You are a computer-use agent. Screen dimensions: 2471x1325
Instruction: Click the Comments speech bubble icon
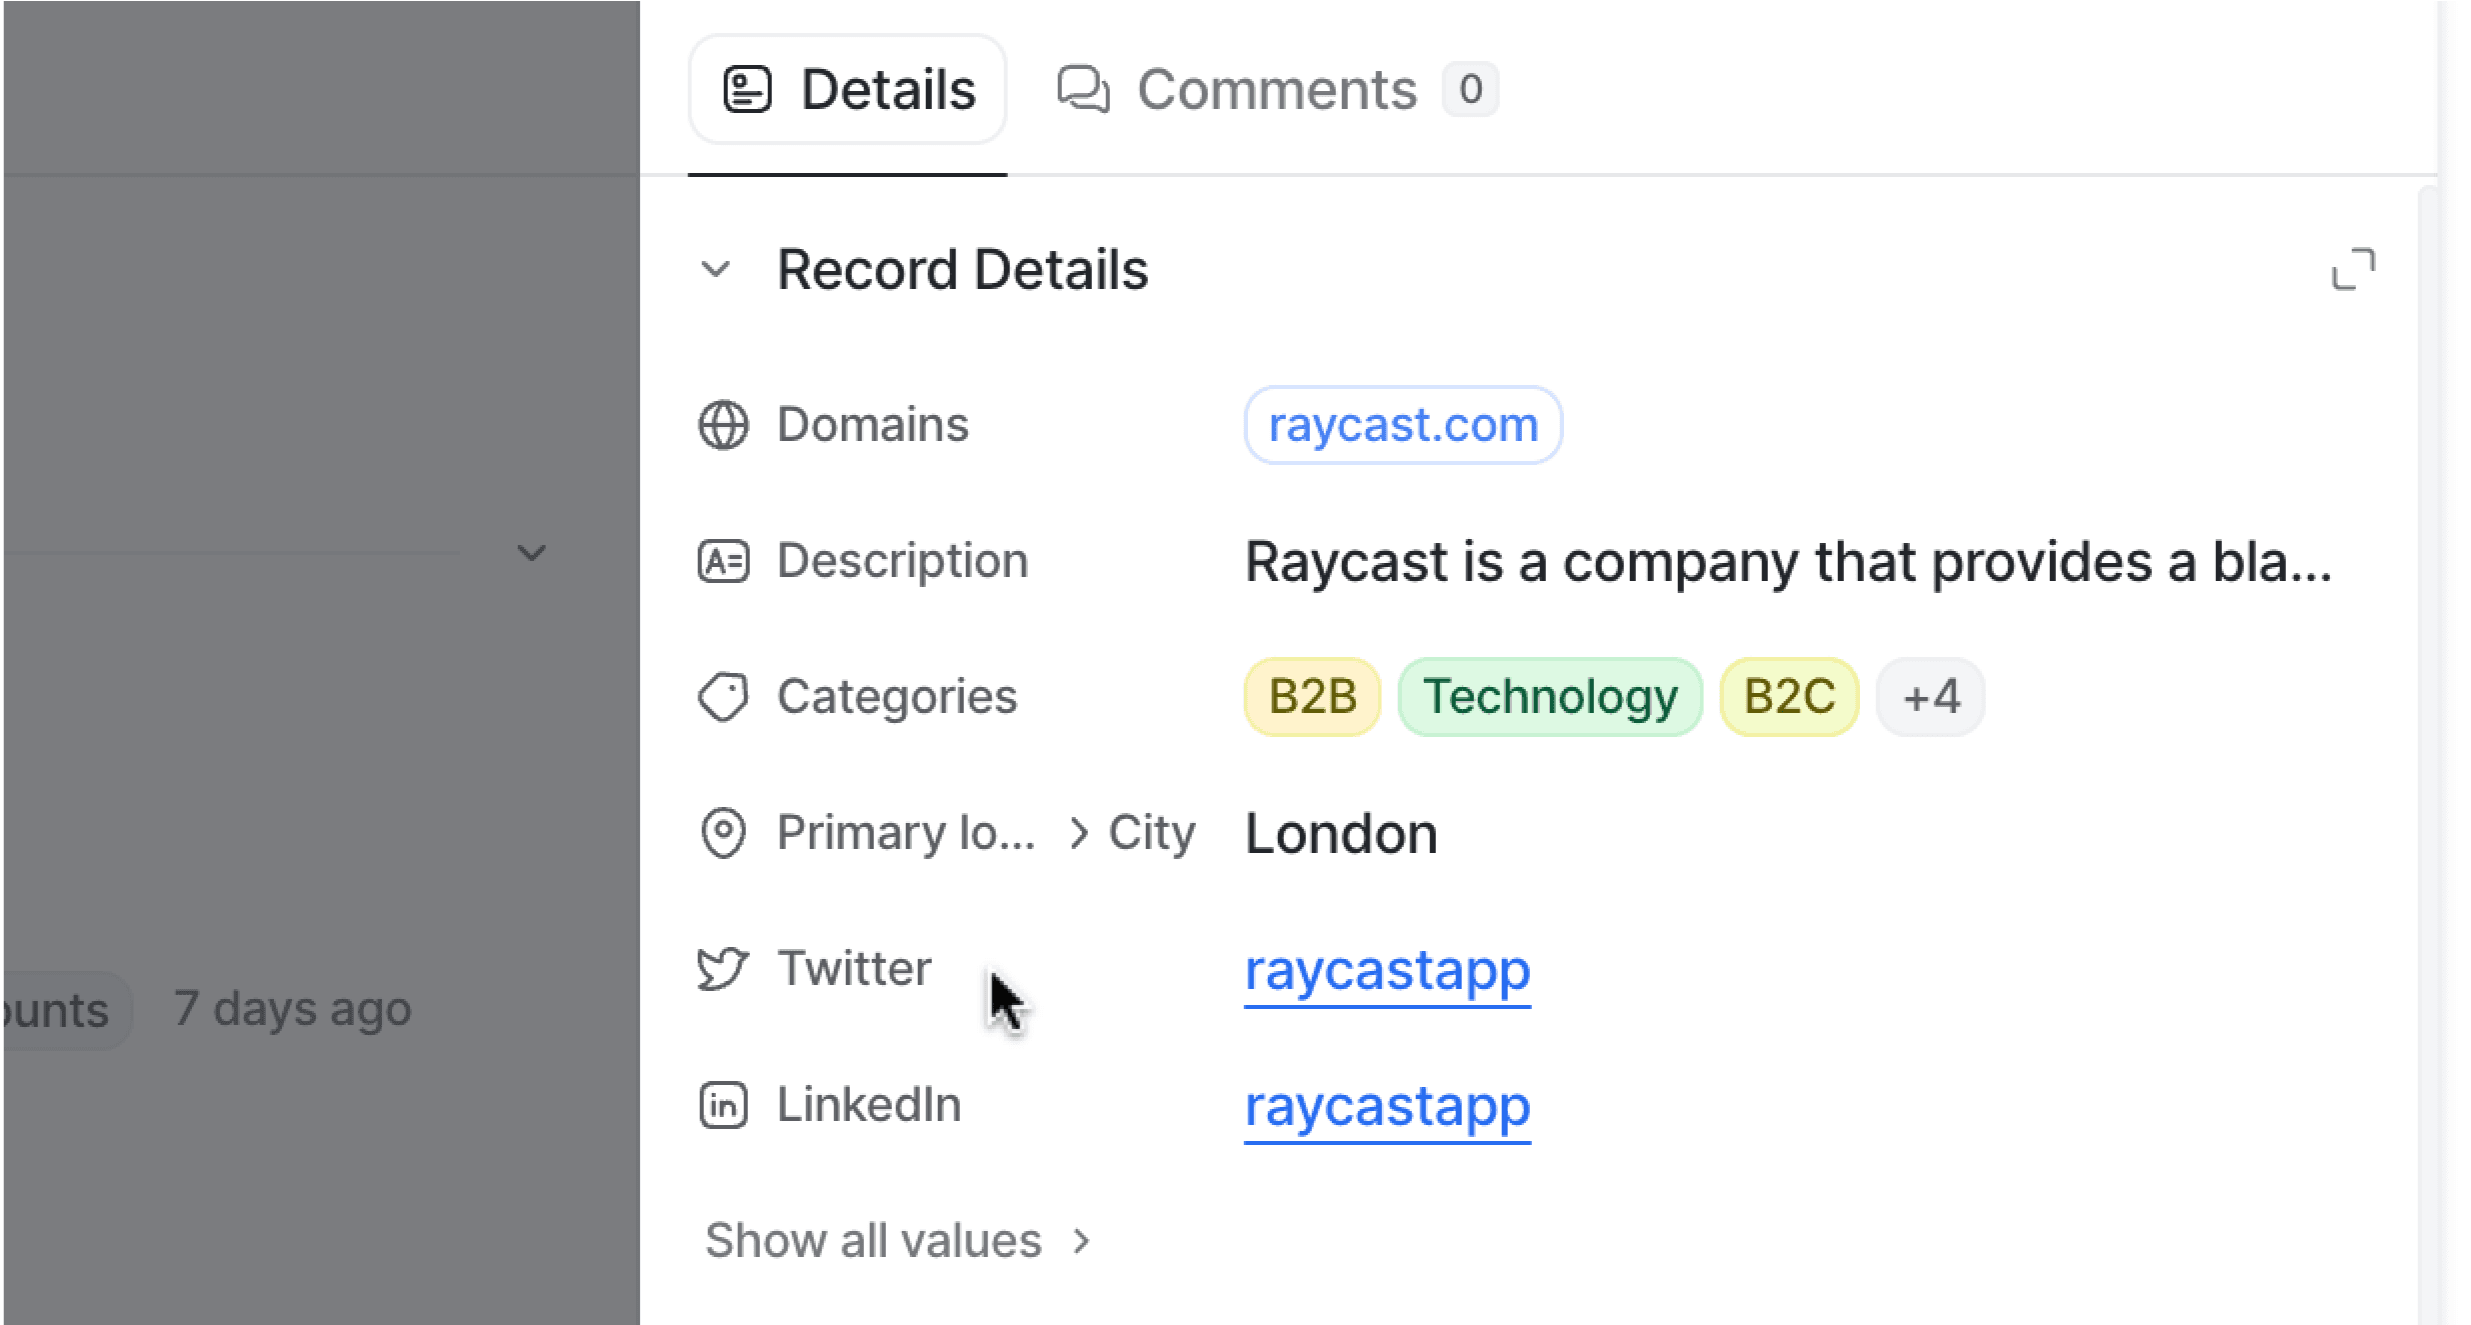click(1083, 90)
